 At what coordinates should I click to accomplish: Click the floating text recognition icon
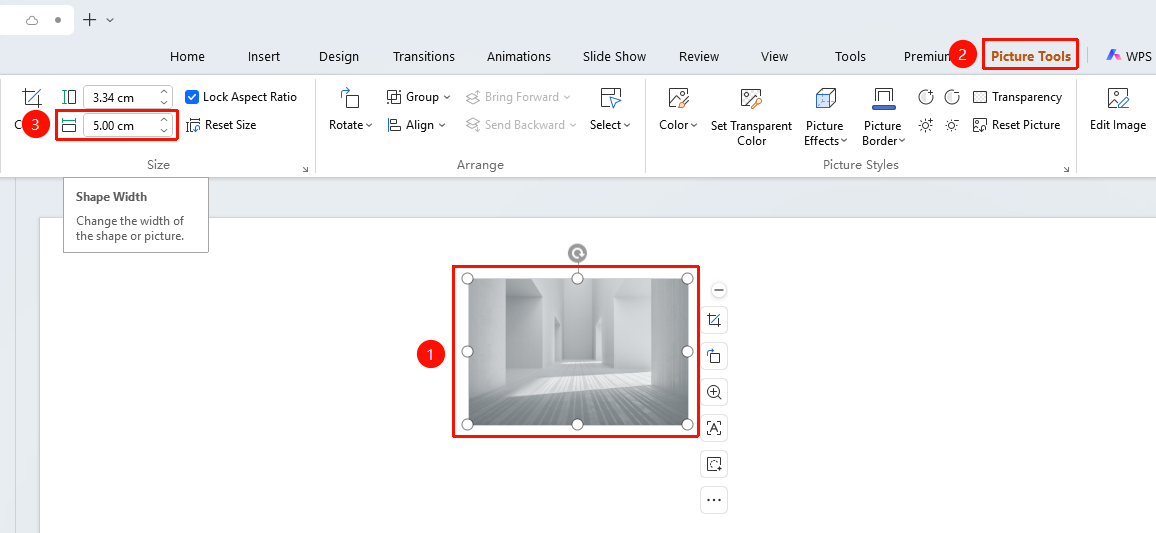point(714,428)
